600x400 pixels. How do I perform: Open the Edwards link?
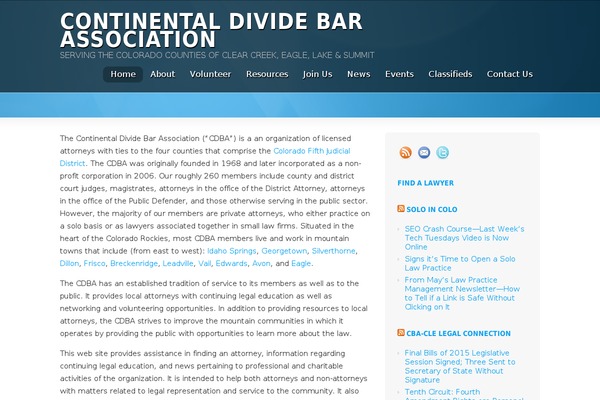coord(231,263)
